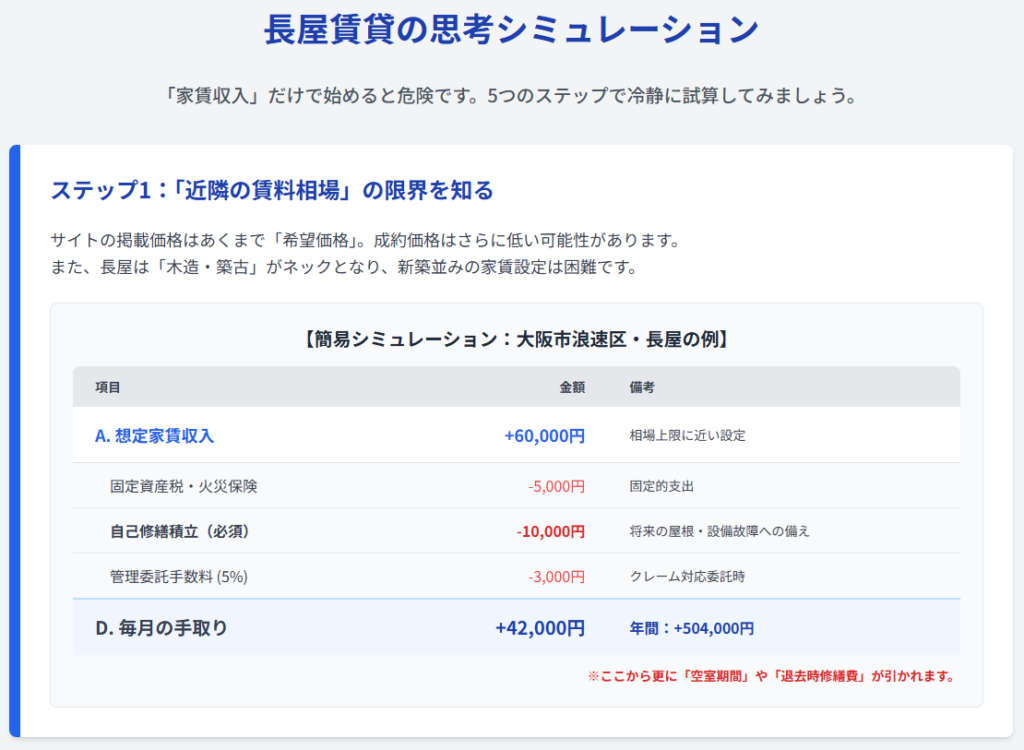Click the -10,000円 amount in red
The height and width of the screenshot is (750, 1024).
point(550,531)
